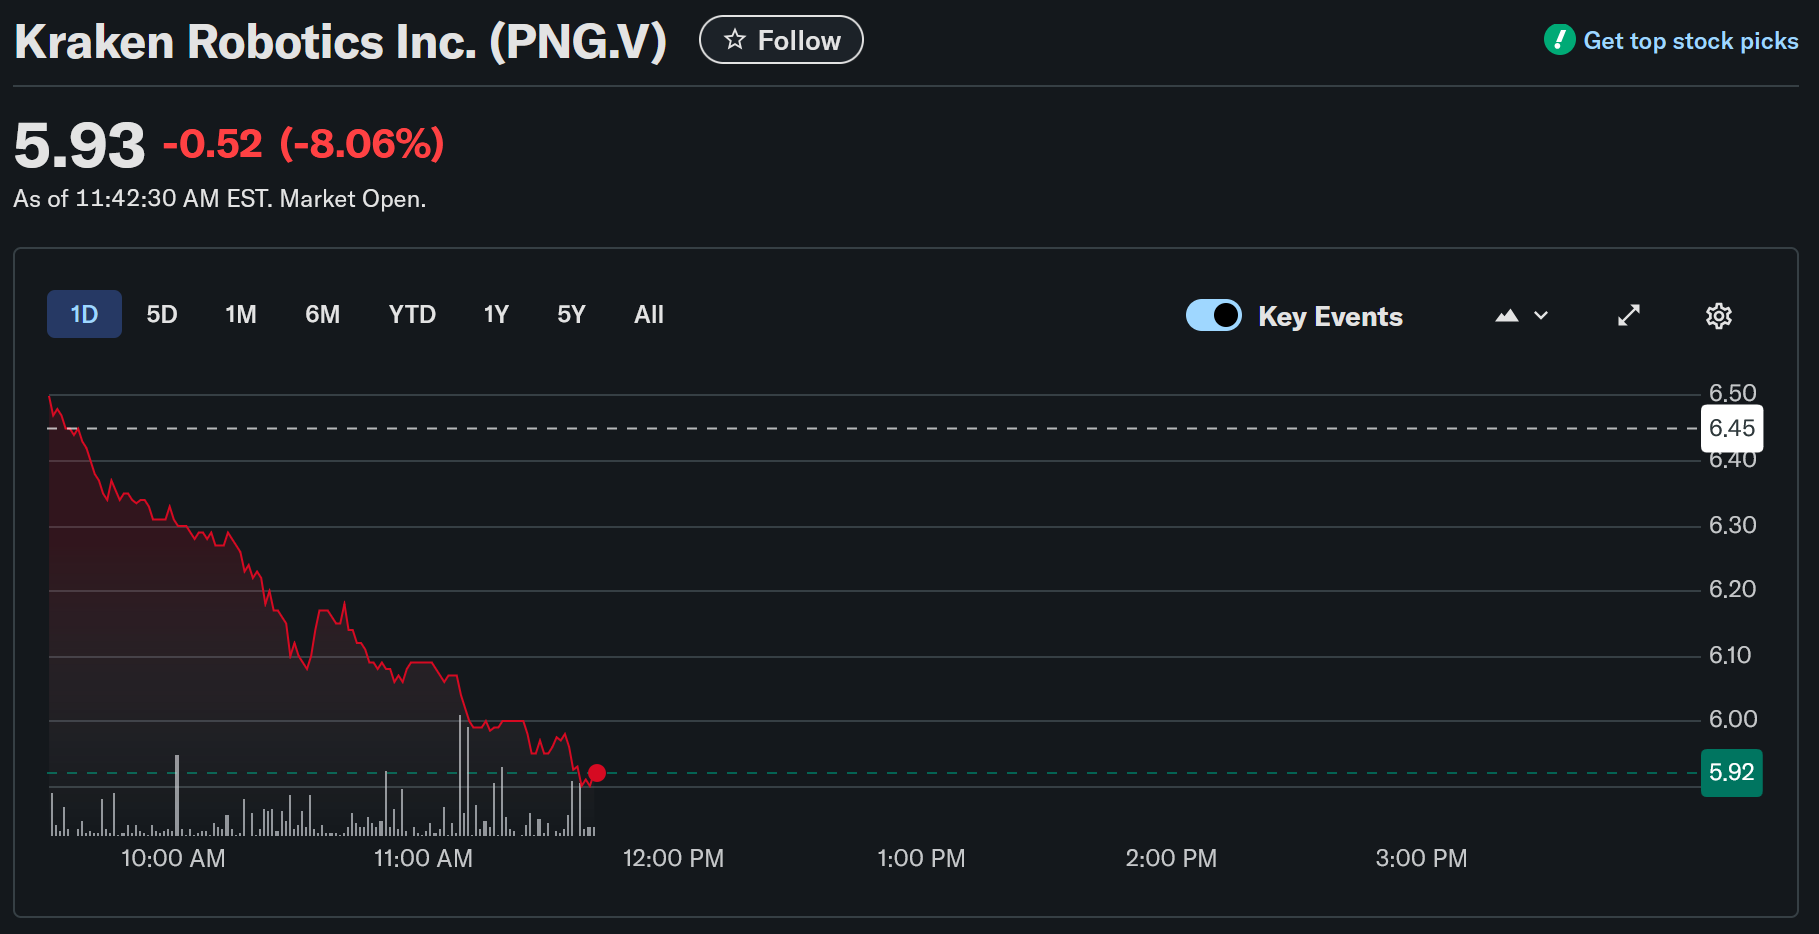Click the 10:00 AM axis label
This screenshot has width=1819, height=934.
[173, 858]
